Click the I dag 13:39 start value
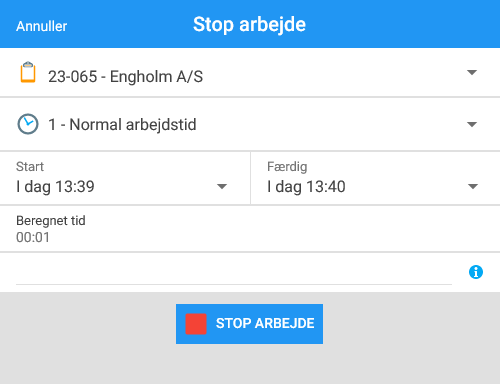This screenshot has width=500, height=384. [x=55, y=186]
